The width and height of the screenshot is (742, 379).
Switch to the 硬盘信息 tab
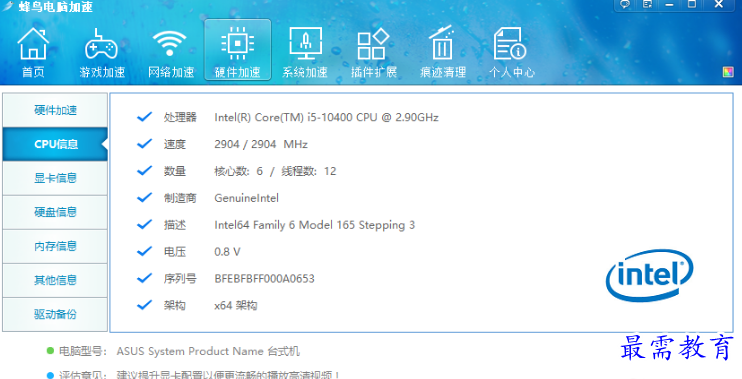click(x=55, y=212)
